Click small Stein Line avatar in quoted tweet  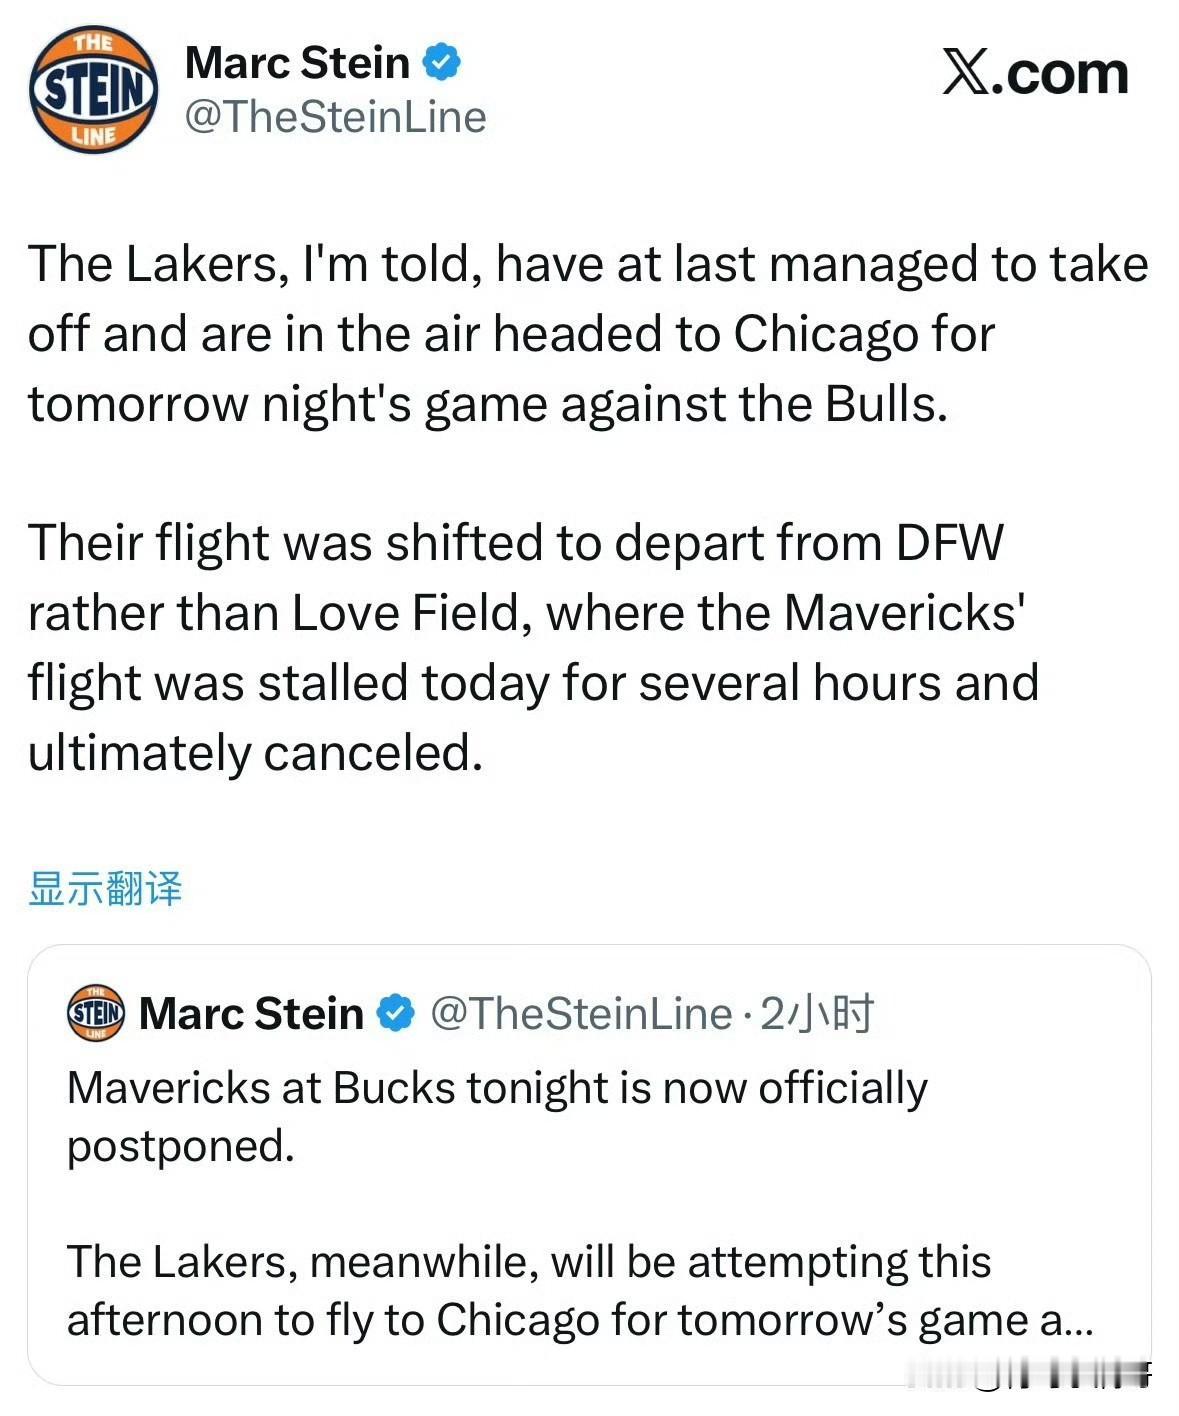(95, 1013)
